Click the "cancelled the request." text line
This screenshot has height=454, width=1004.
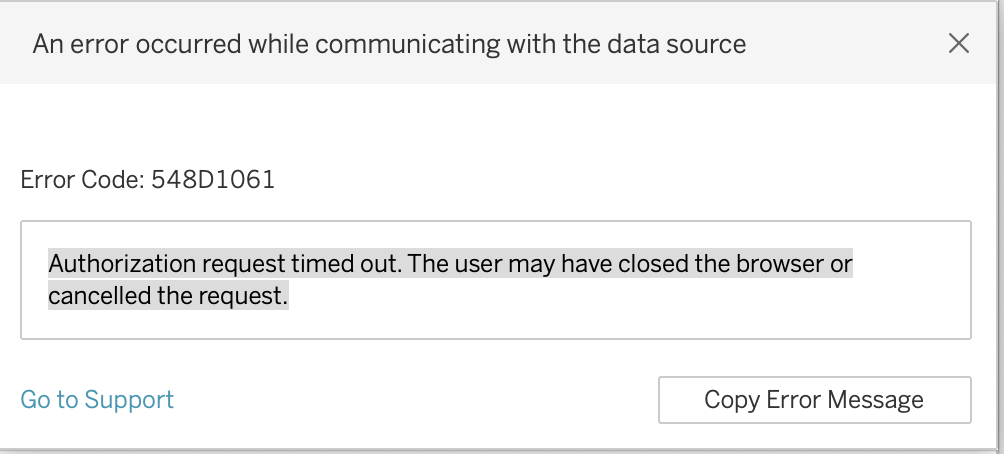[168, 296]
